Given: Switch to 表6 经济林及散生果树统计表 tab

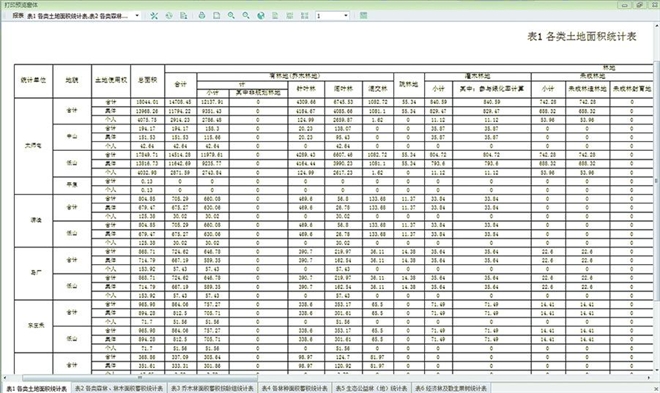Looking at the screenshot, I should tap(451, 388).
